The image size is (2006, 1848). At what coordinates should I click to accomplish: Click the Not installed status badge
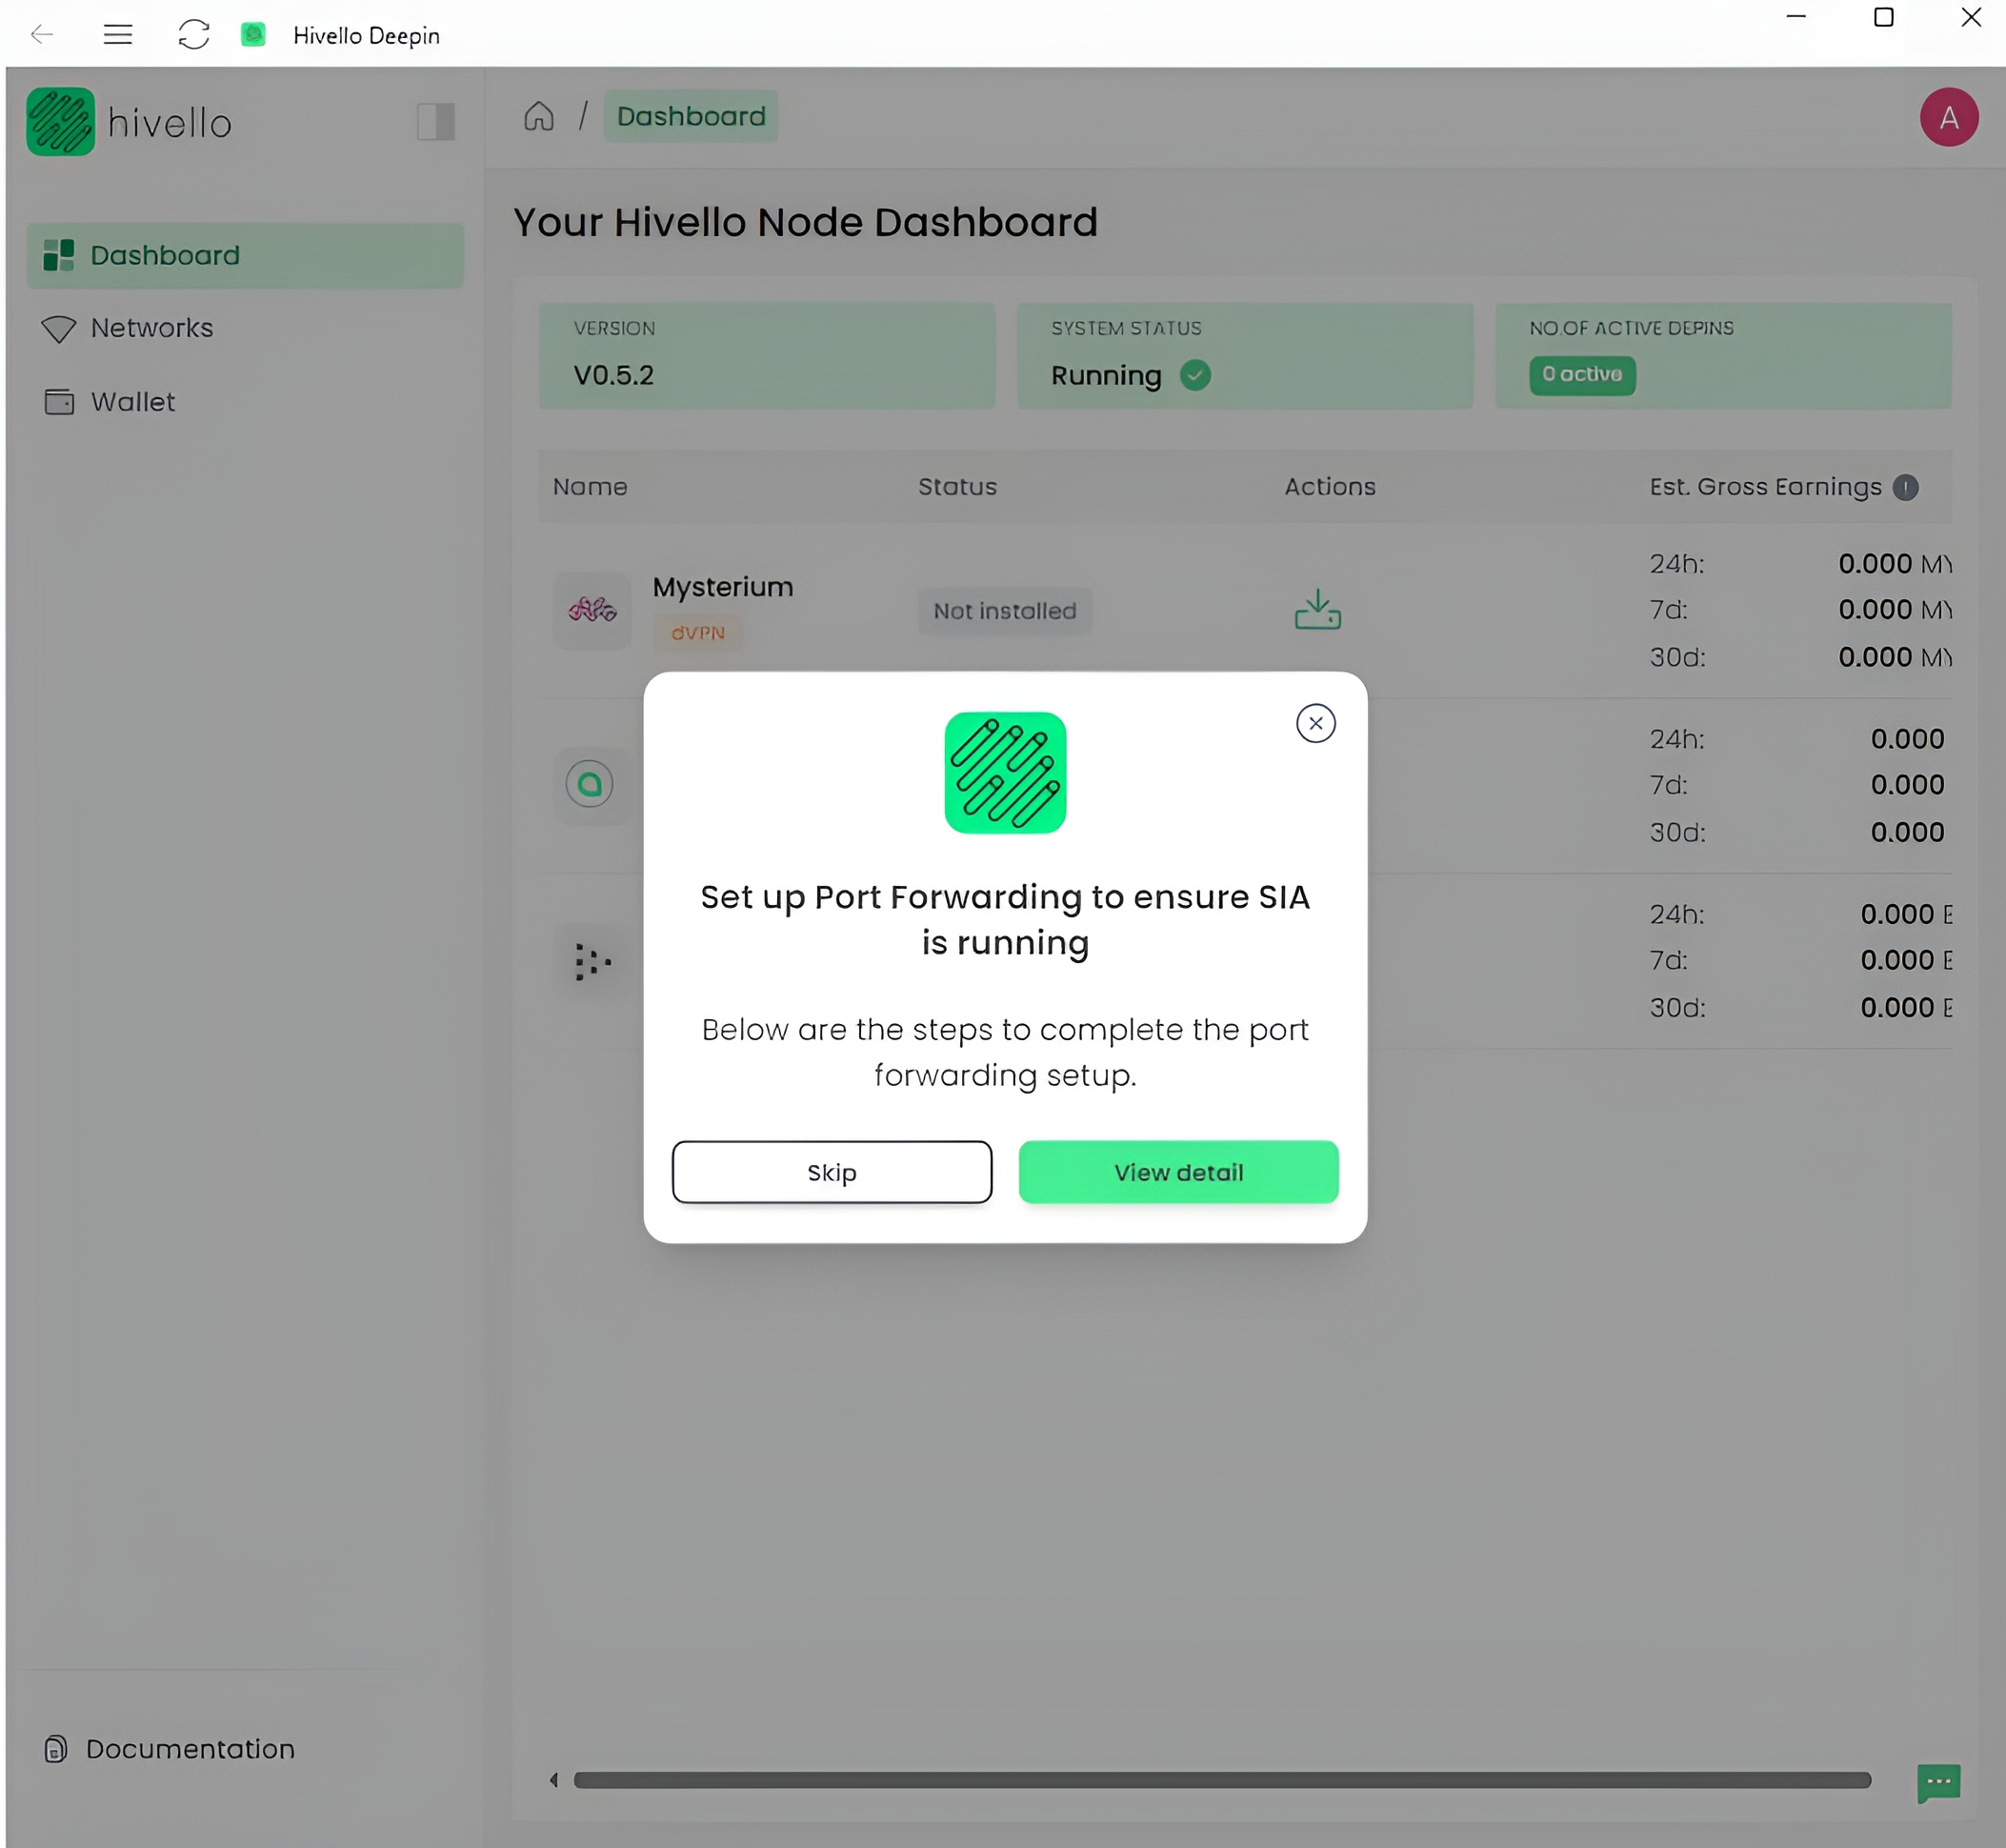[1005, 611]
